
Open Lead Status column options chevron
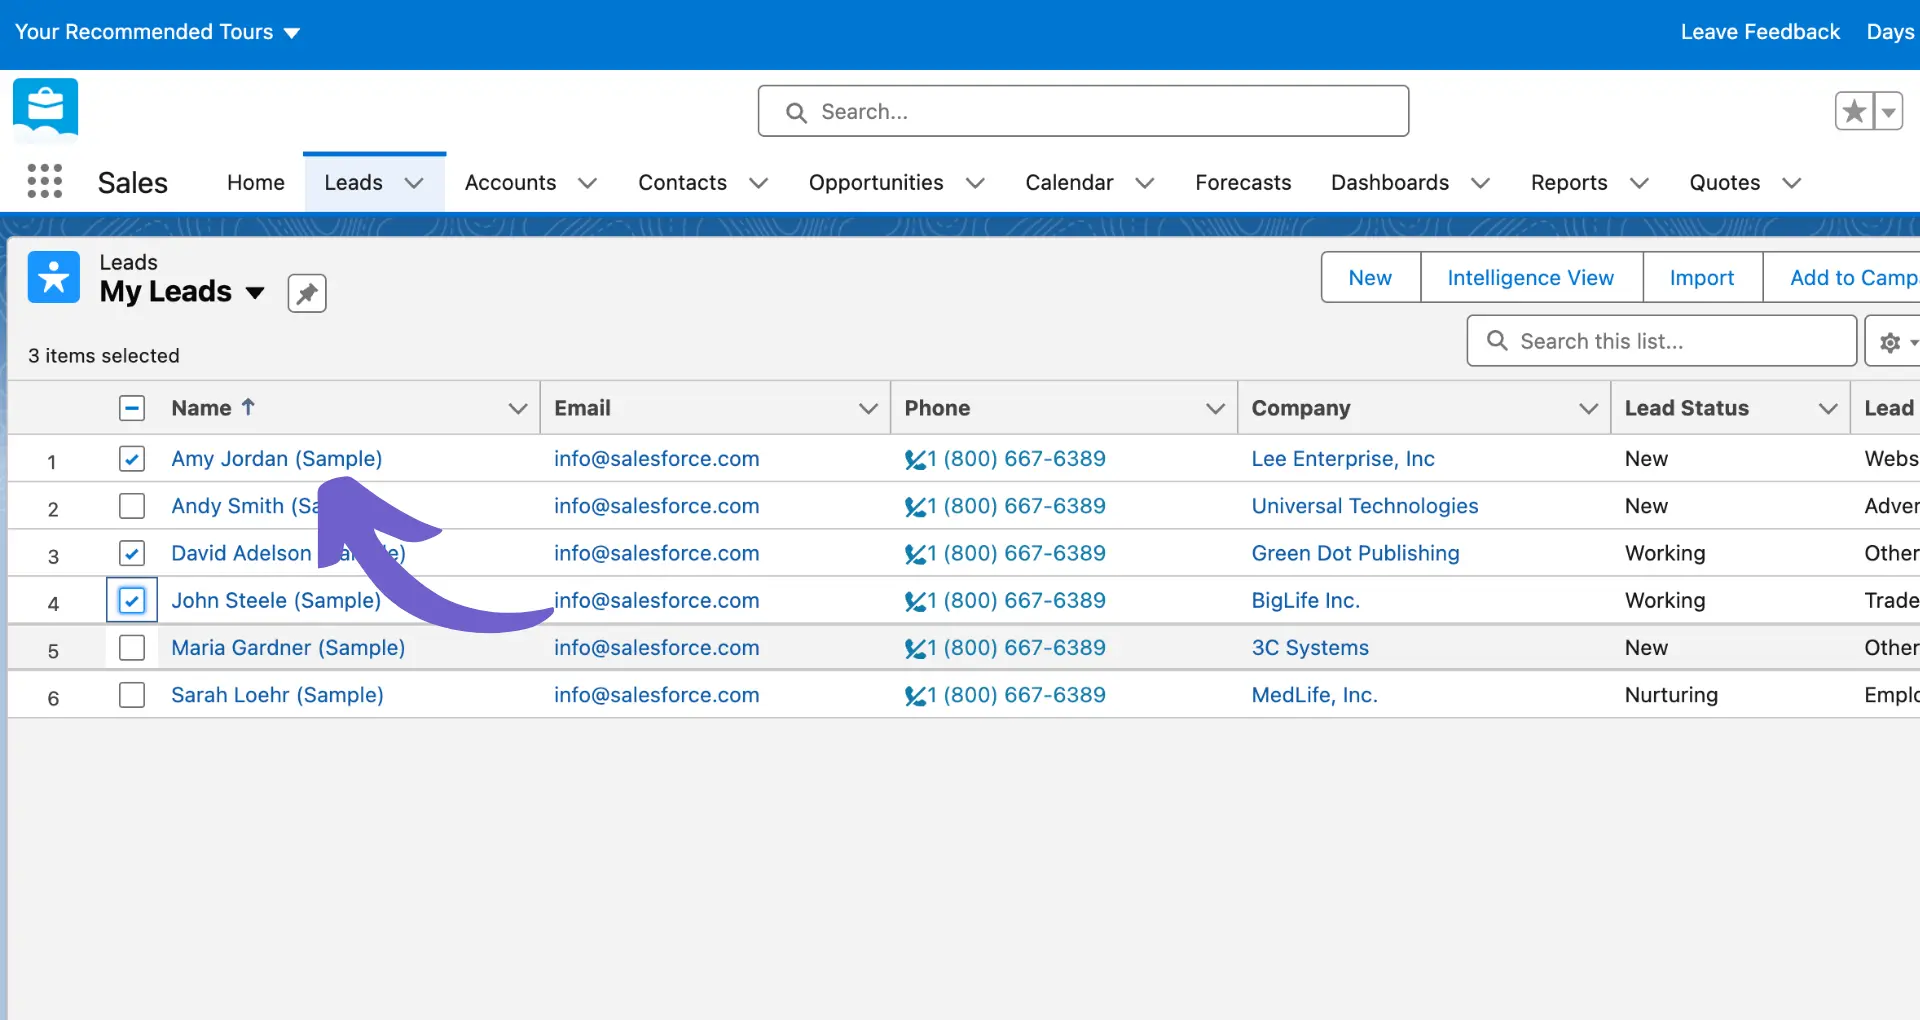(1828, 408)
